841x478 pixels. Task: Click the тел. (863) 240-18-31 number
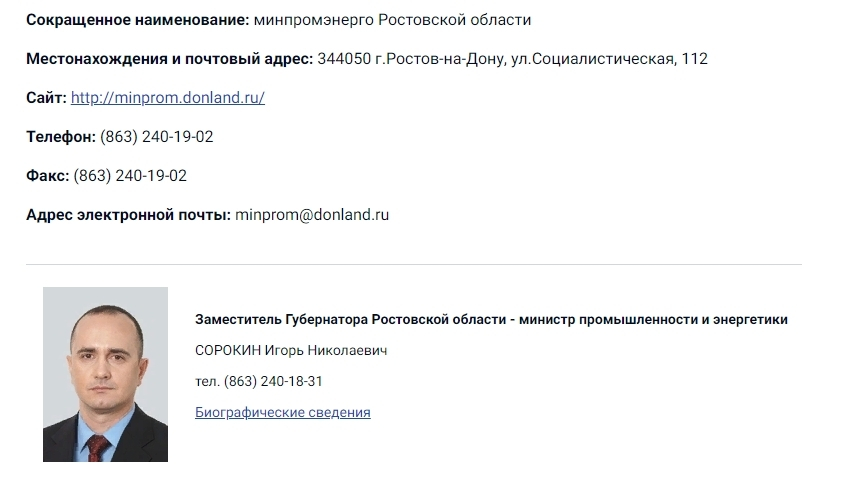(259, 381)
